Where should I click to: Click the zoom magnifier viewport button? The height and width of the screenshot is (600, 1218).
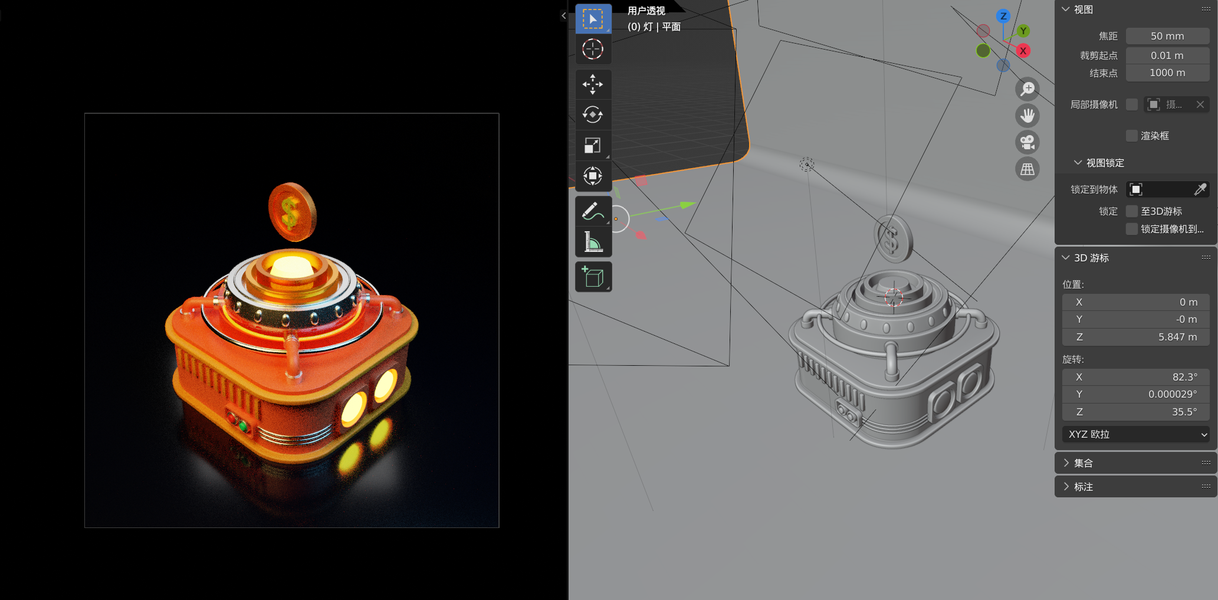1027,89
